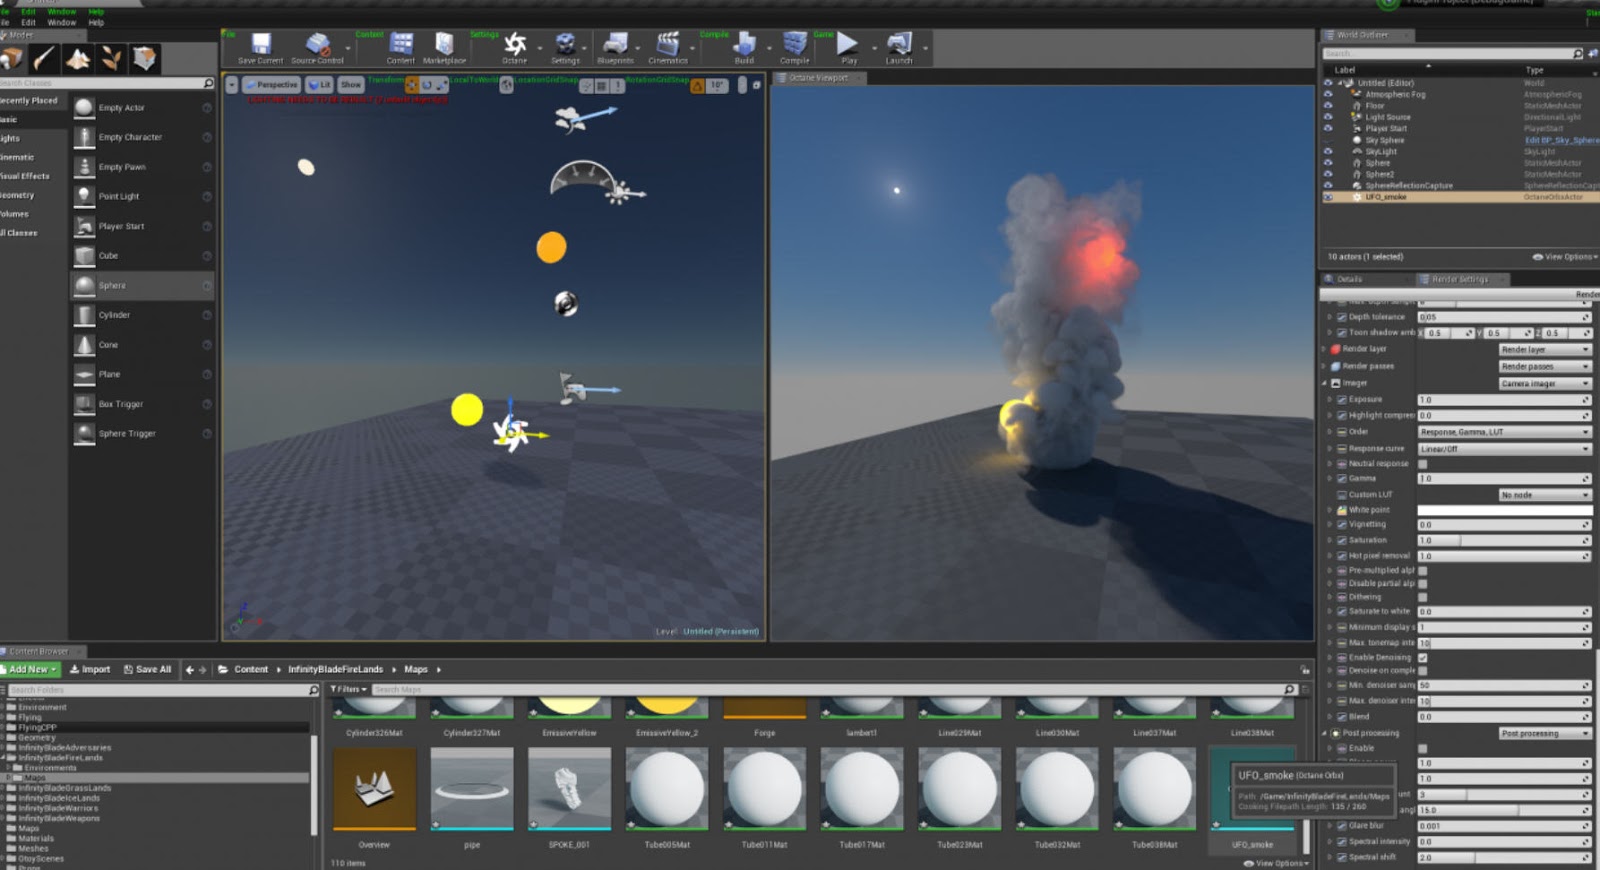Open the Window menu

(62, 22)
